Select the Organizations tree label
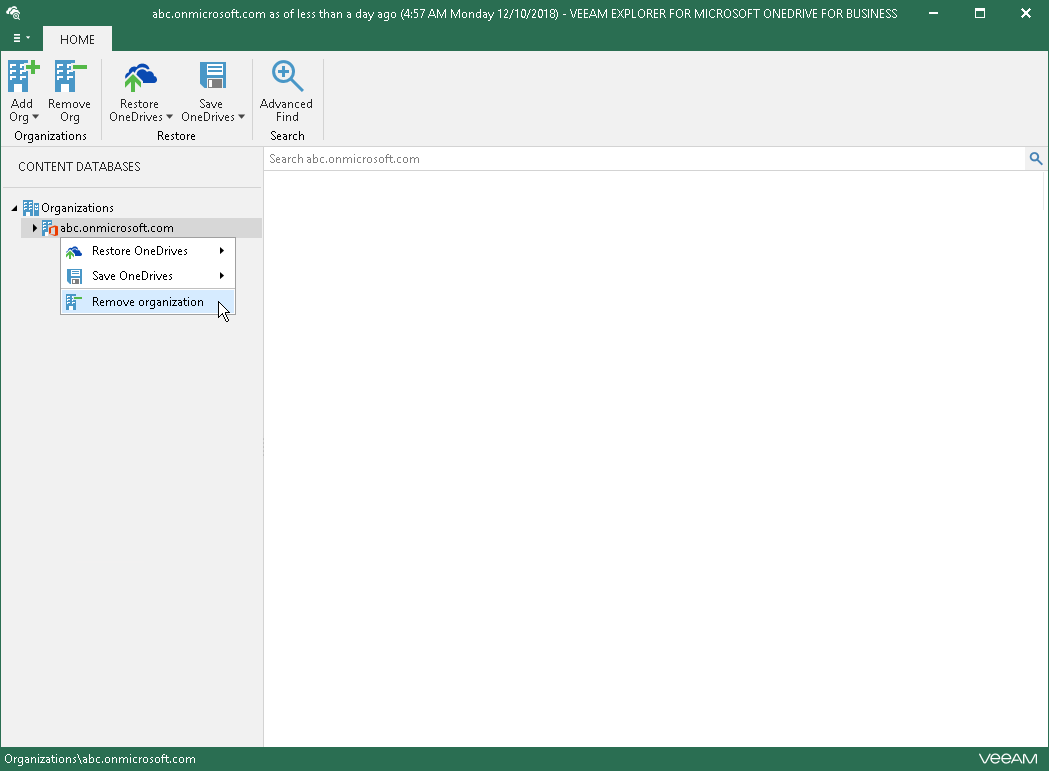The height and width of the screenshot is (771, 1049). pos(78,208)
